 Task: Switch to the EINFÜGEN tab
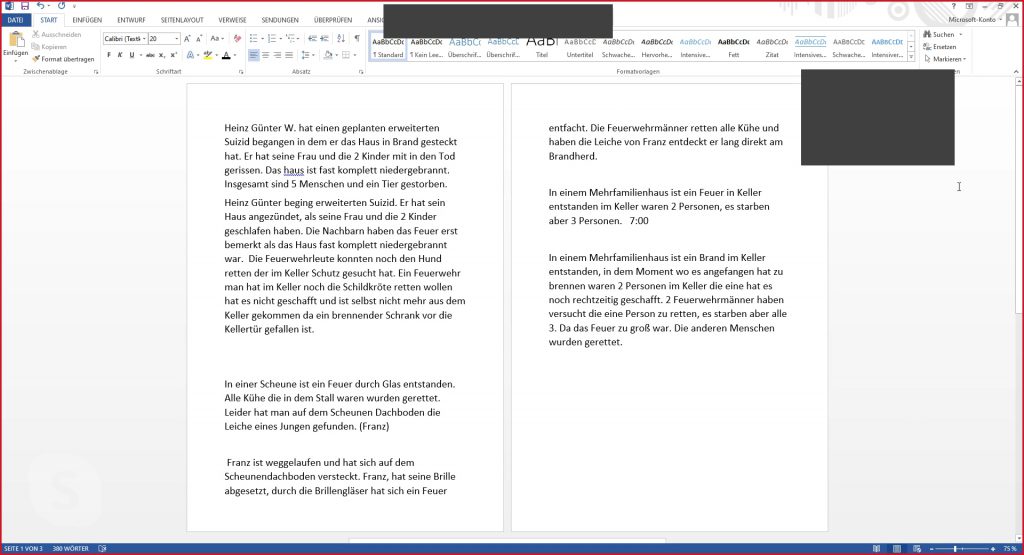[x=87, y=20]
